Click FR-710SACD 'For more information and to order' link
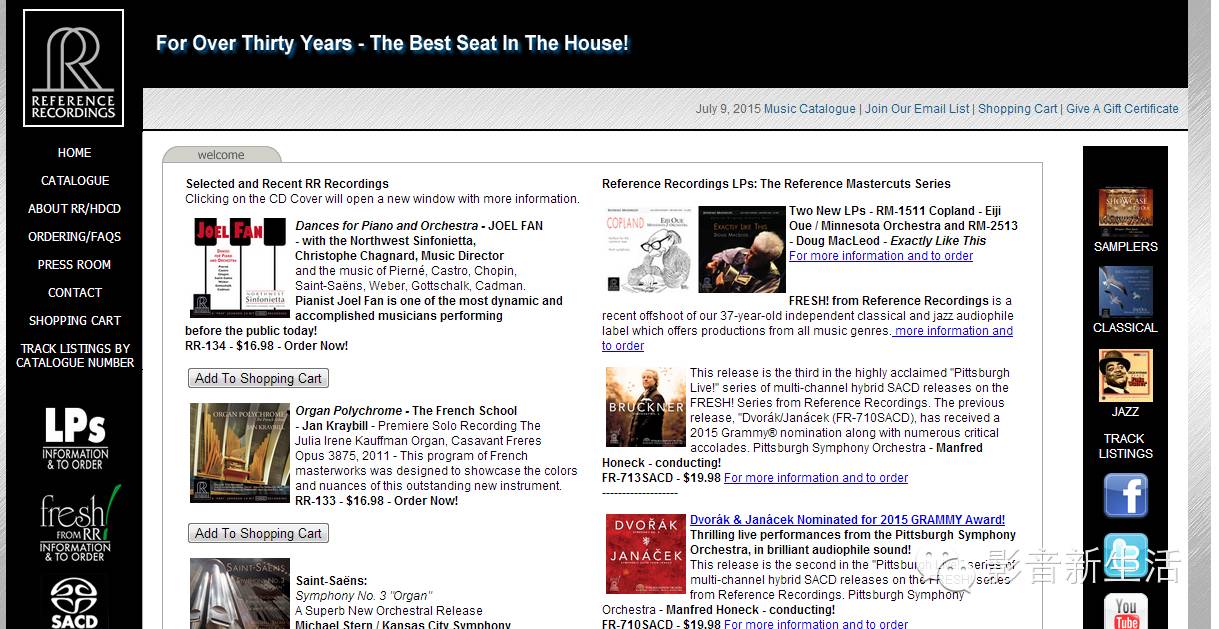This screenshot has width=1219, height=629. tap(816, 624)
